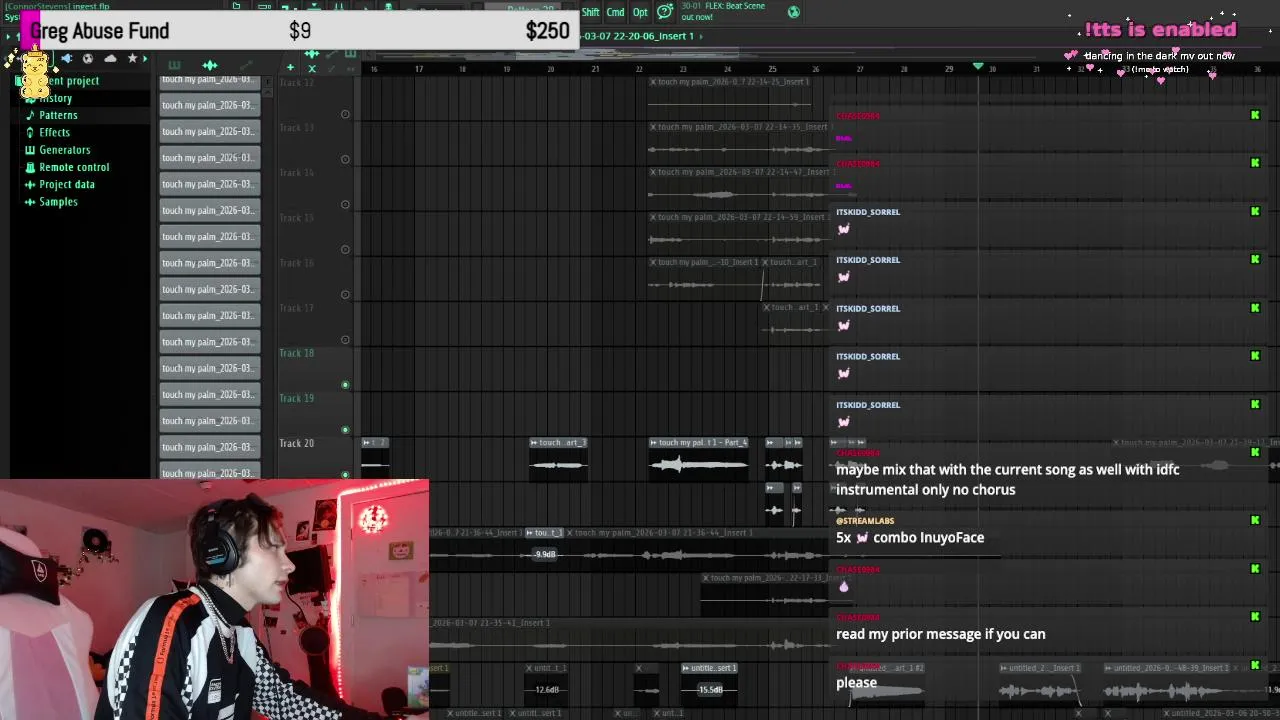Image resolution: width=1280 pixels, height=720 pixels.
Task: Select the star favorites tab icon in browser
Action: pyautogui.click(x=132, y=59)
